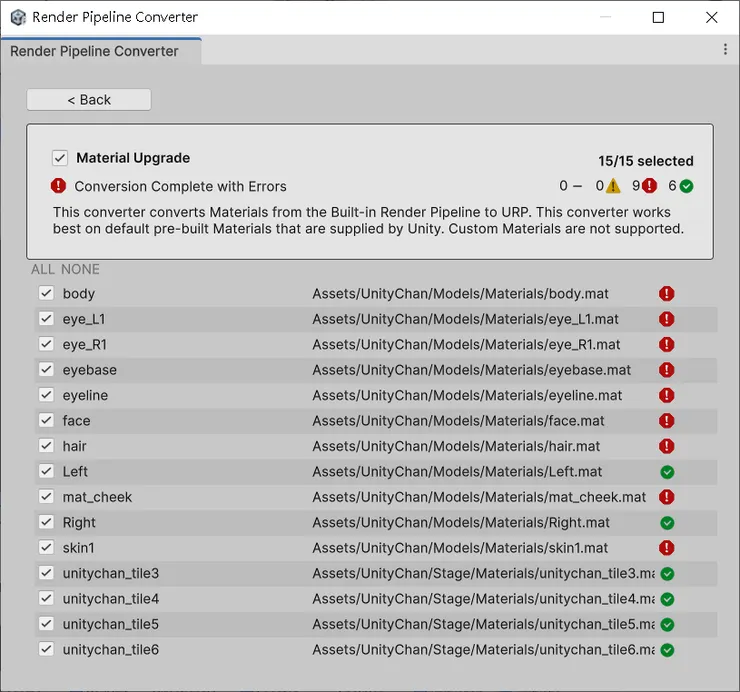
Task: Open the window's three-dot options menu
Action: click(726, 49)
